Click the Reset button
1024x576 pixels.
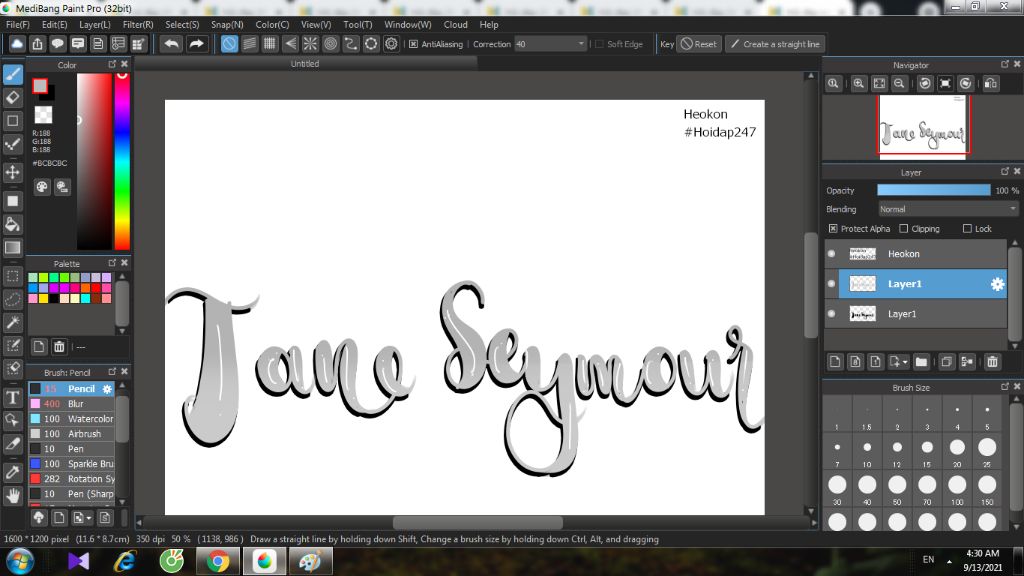pos(699,44)
